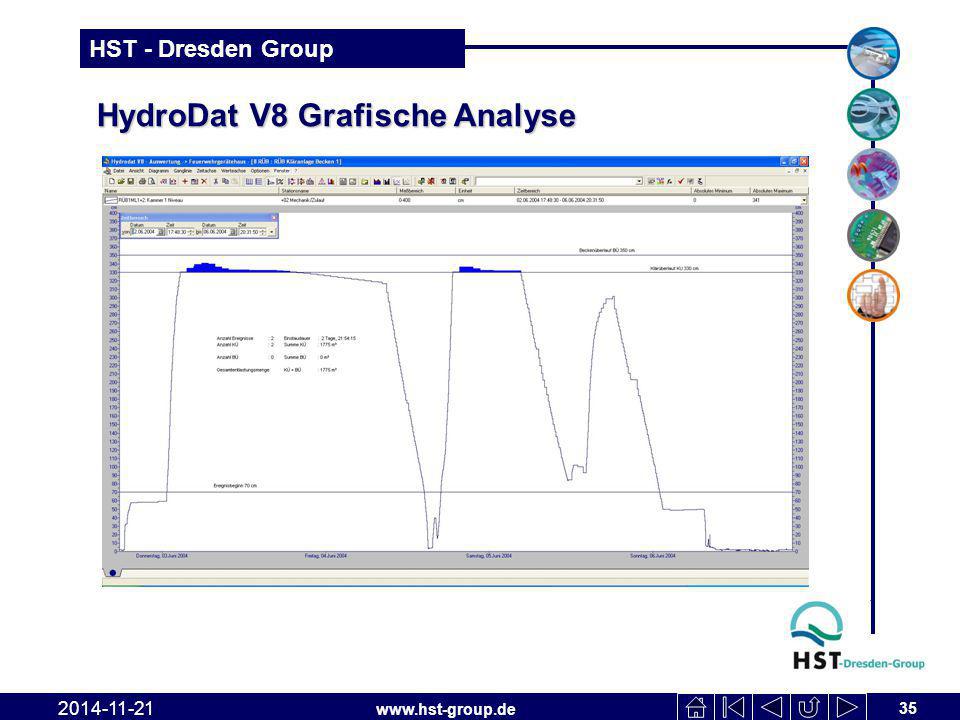Click the open folder toolbar icon
This screenshot has width=960, height=720.
click(x=121, y=181)
